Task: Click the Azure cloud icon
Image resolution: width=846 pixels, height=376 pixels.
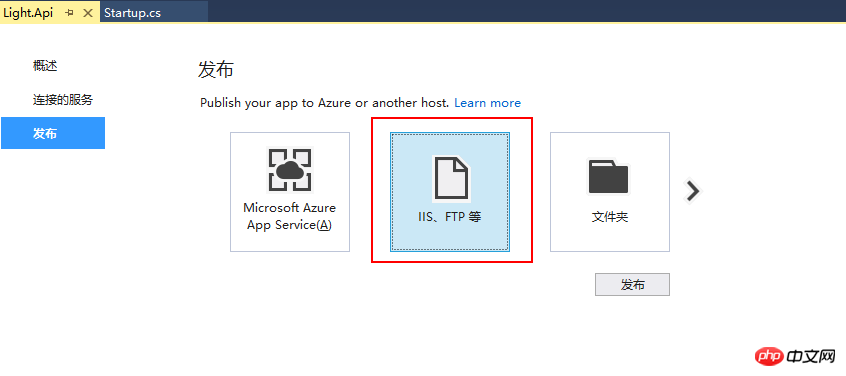Action: pyautogui.click(x=290, y=170)
